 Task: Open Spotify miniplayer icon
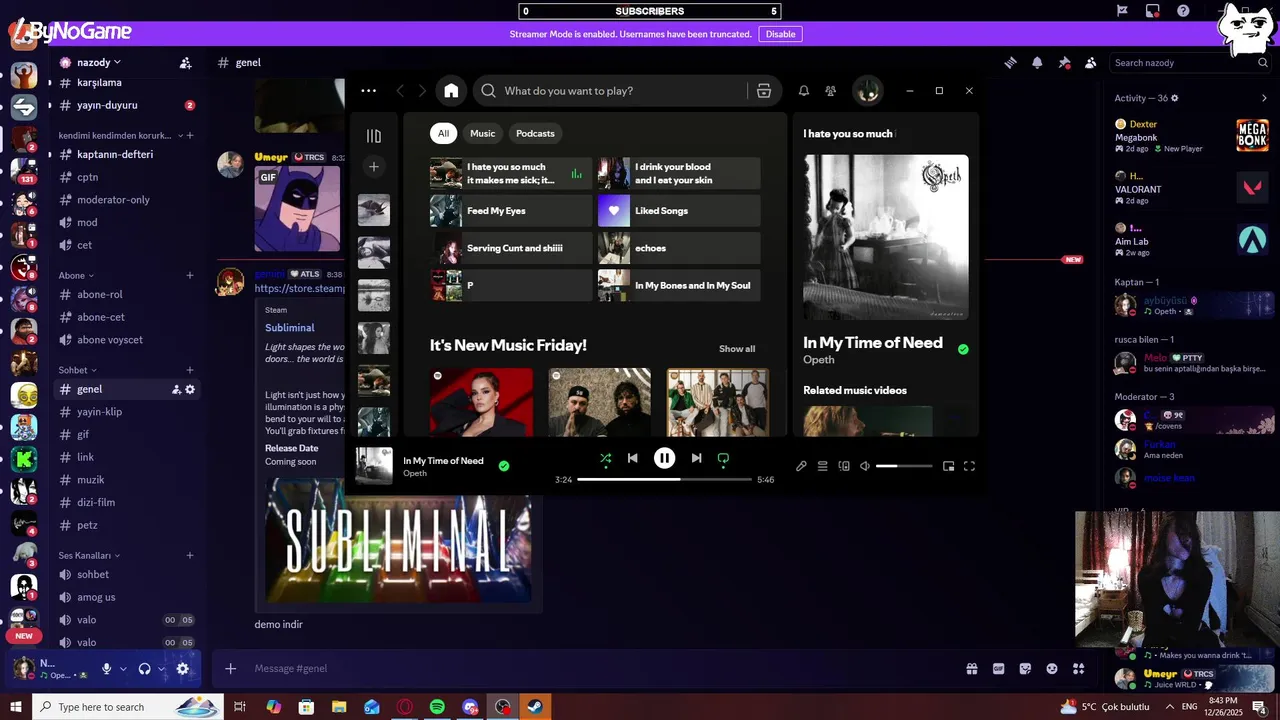948,466
